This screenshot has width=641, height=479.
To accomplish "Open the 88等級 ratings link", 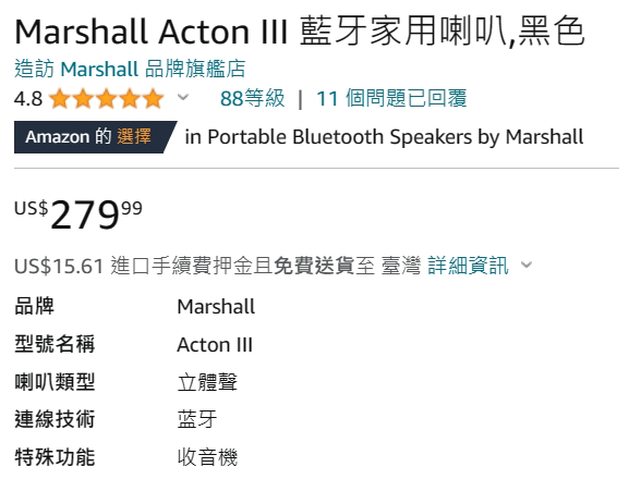I will 252,98.
